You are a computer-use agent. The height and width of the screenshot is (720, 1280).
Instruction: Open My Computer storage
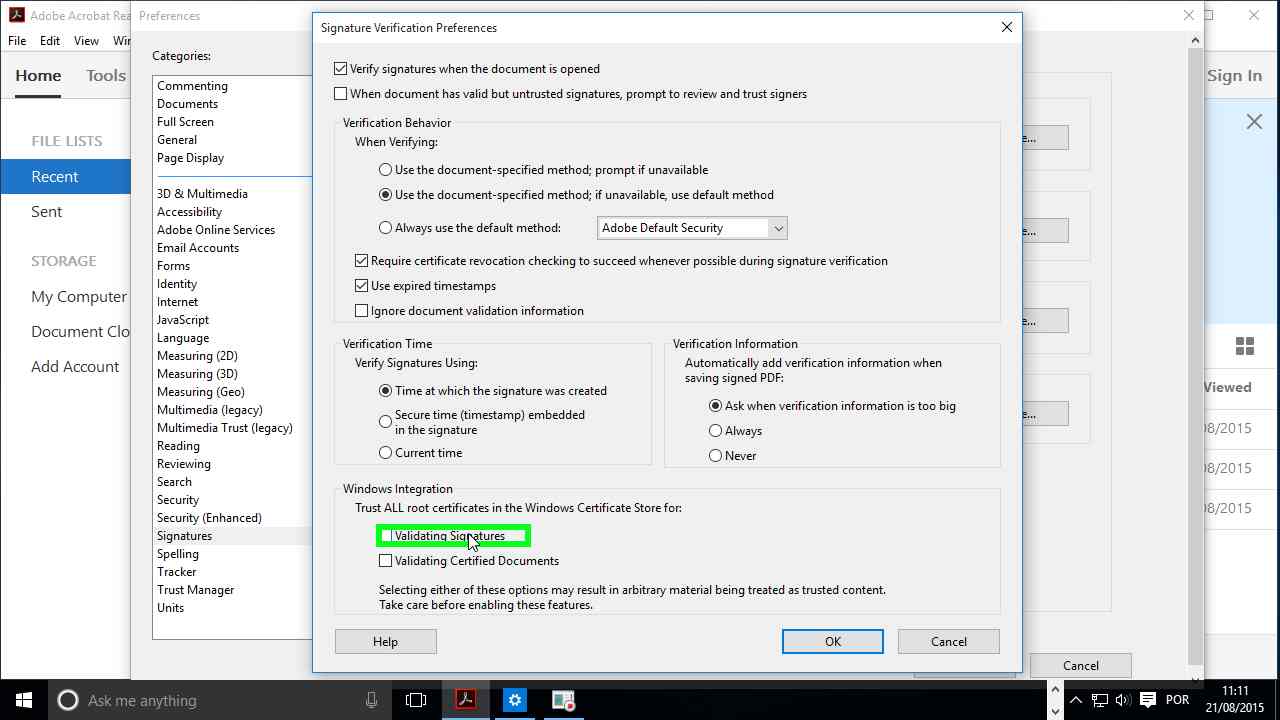(x=79, y=297)
